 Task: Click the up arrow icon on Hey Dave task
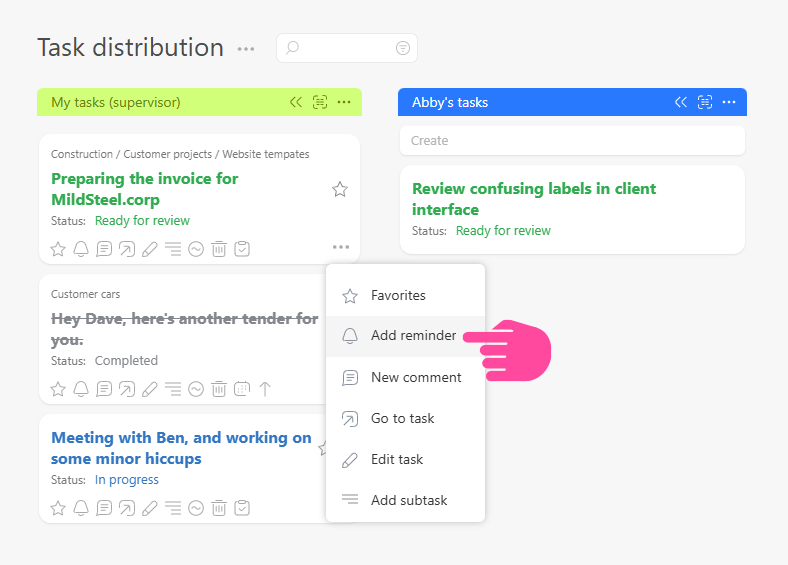click(x=265, y=389)
